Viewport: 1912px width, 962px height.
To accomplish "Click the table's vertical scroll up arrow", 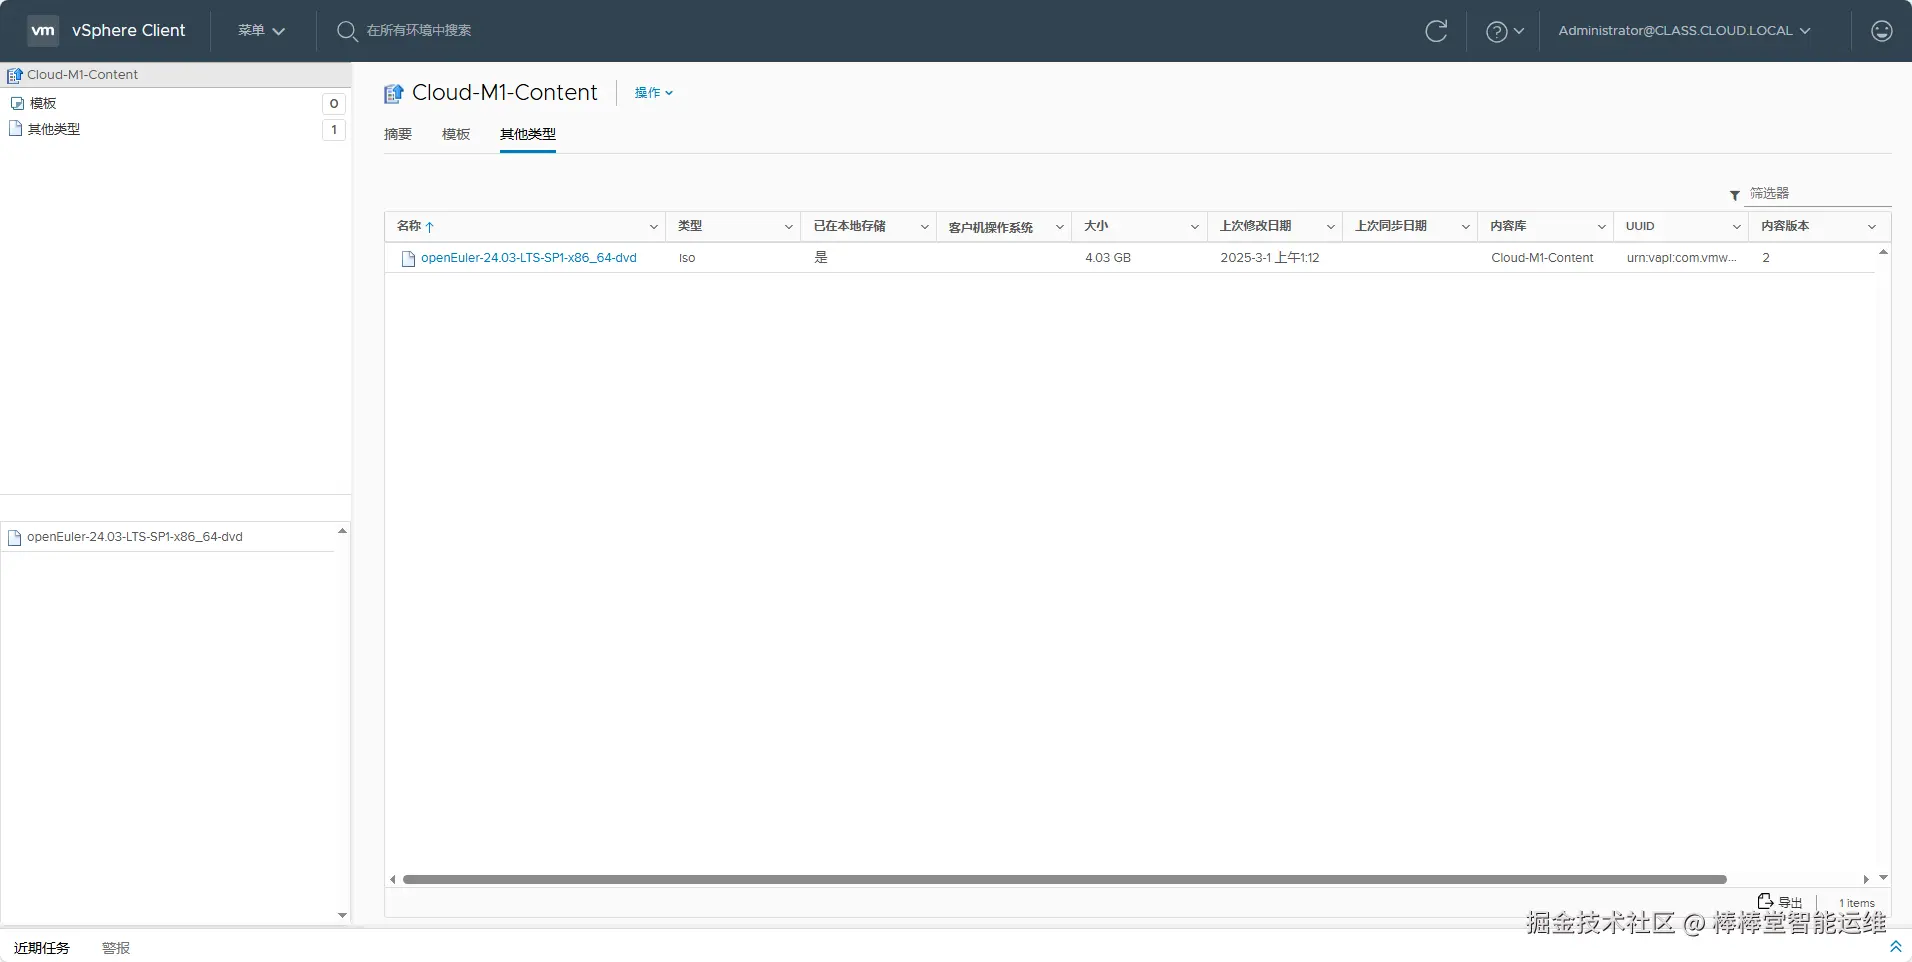I will [x=1883, y=252].
